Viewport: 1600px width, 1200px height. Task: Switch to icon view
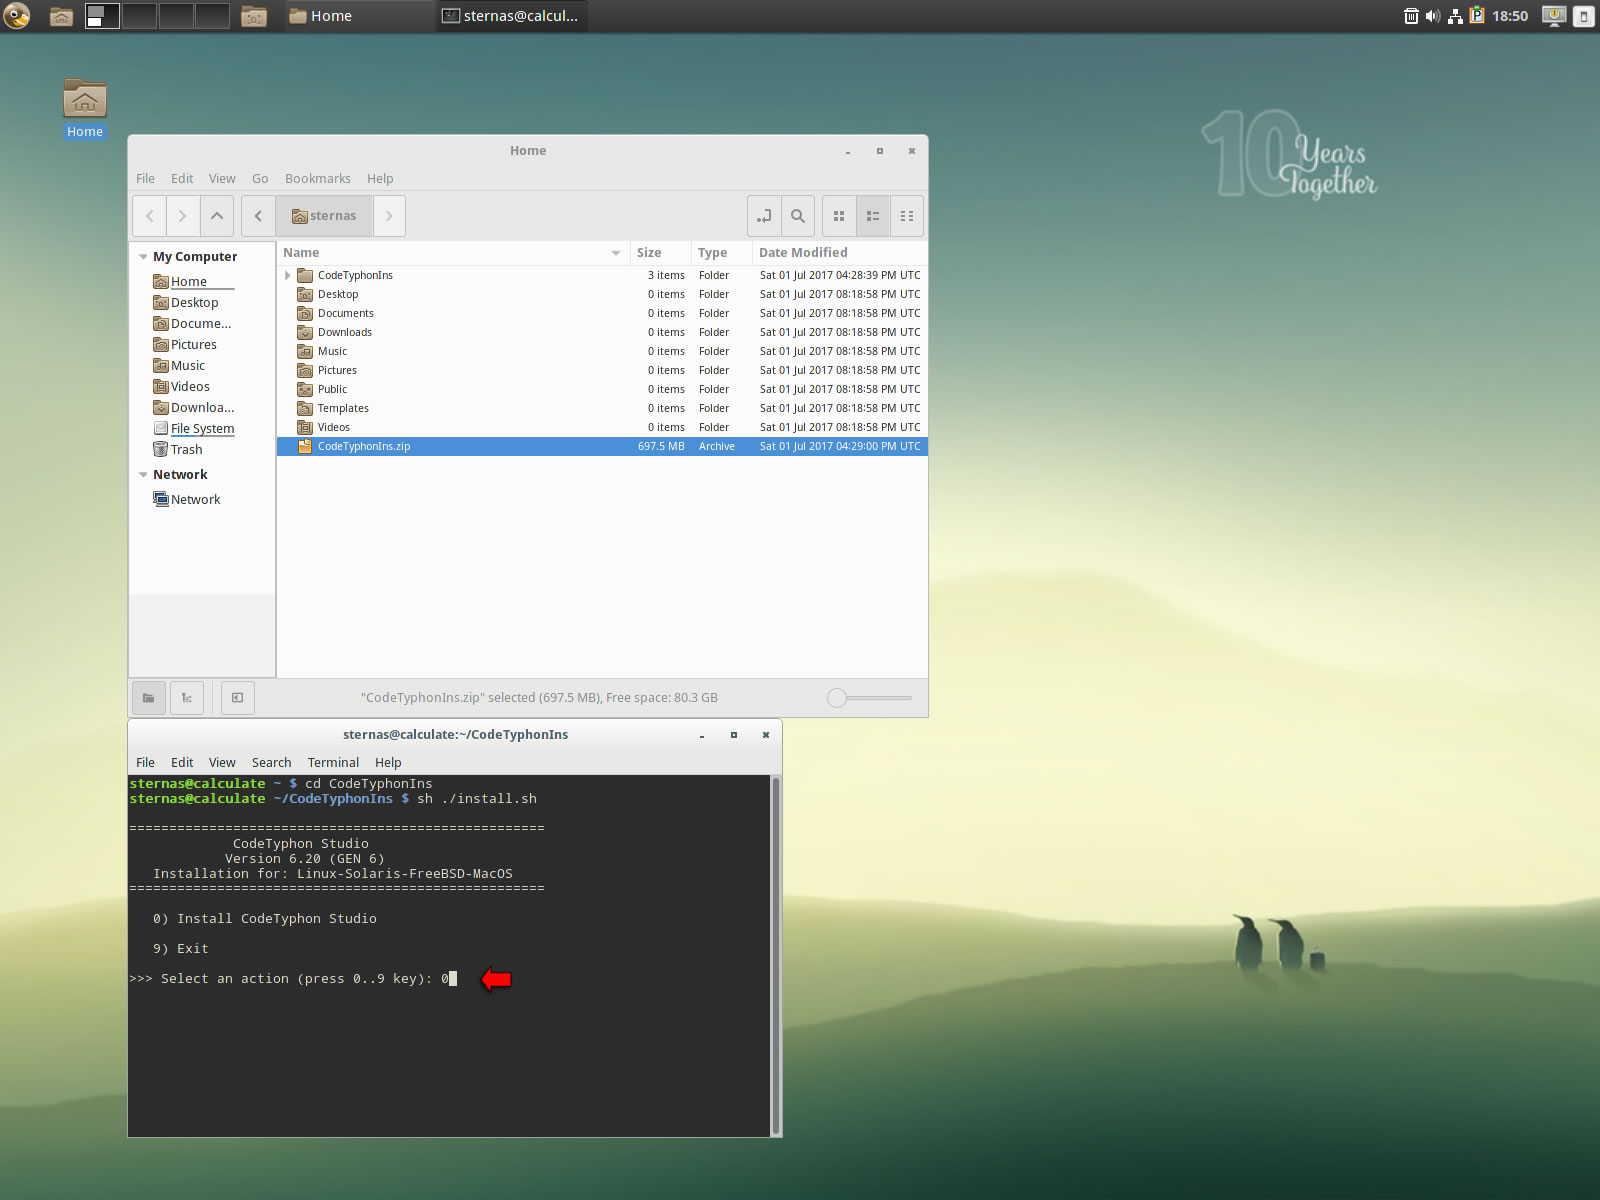click(x=839, y=216)
